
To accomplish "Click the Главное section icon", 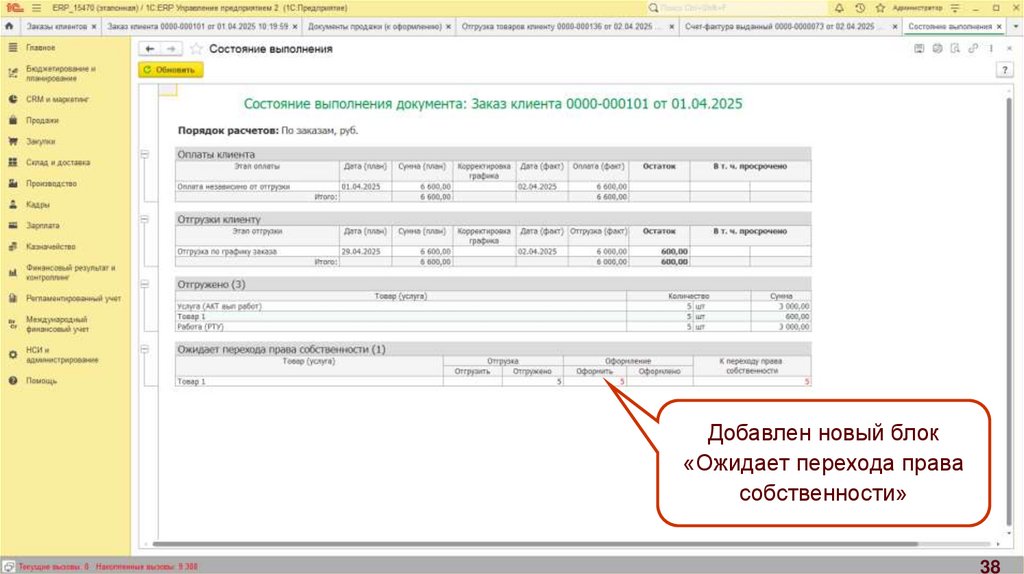I will (12, 48).
